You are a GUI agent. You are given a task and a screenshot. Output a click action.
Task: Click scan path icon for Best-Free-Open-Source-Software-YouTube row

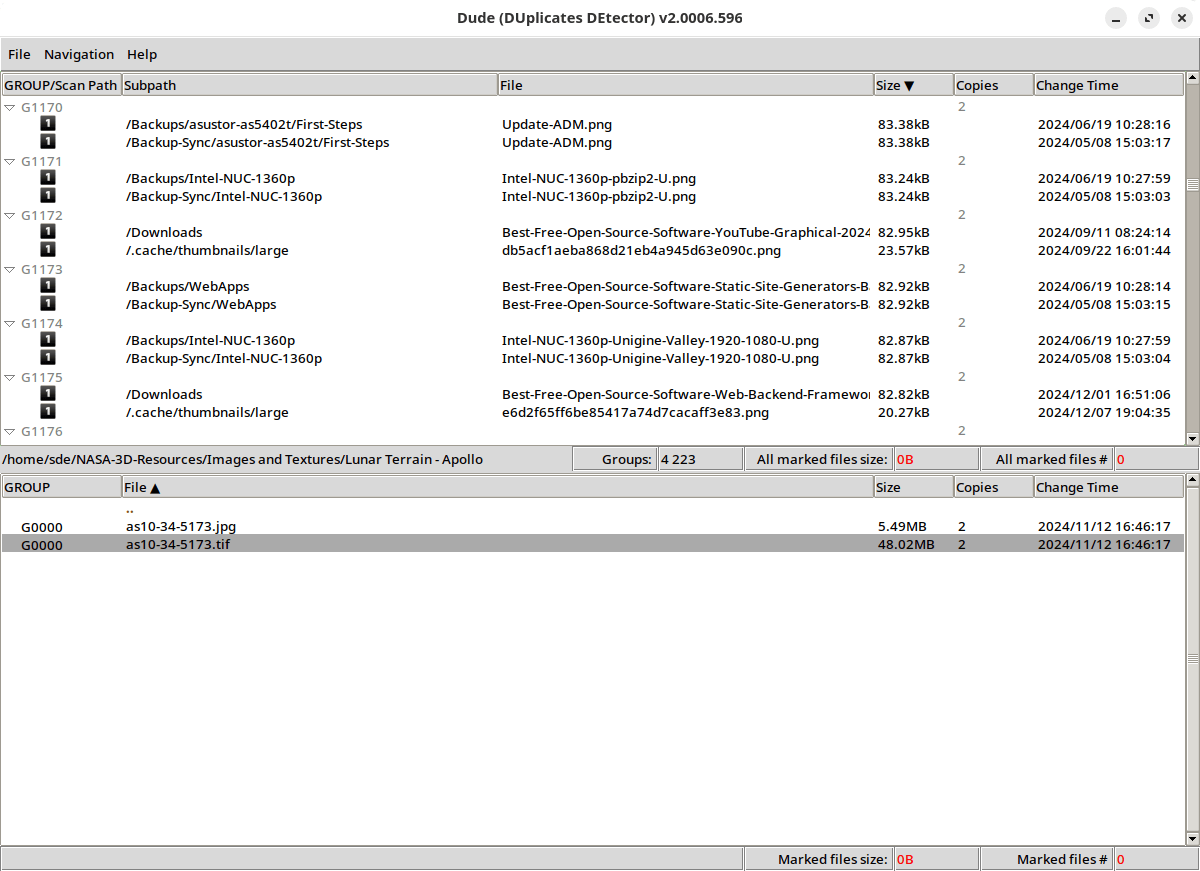point(48,232)
